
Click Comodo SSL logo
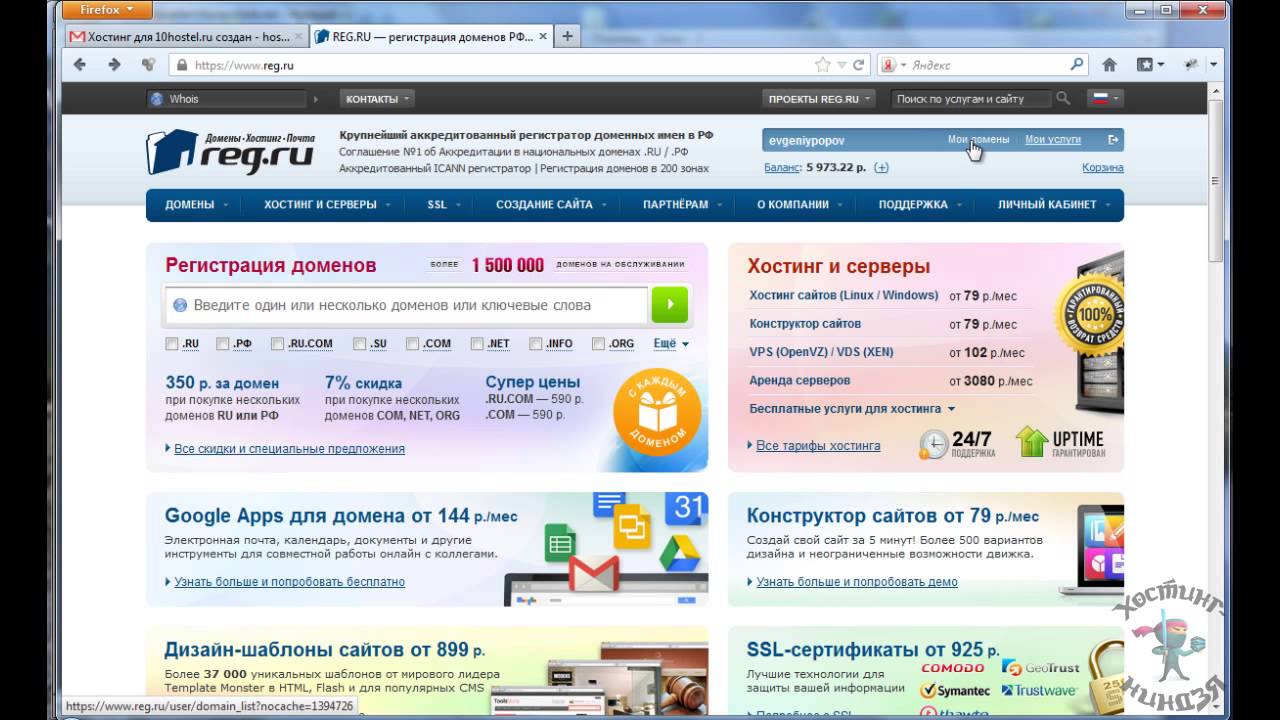(x=952, y=668)
